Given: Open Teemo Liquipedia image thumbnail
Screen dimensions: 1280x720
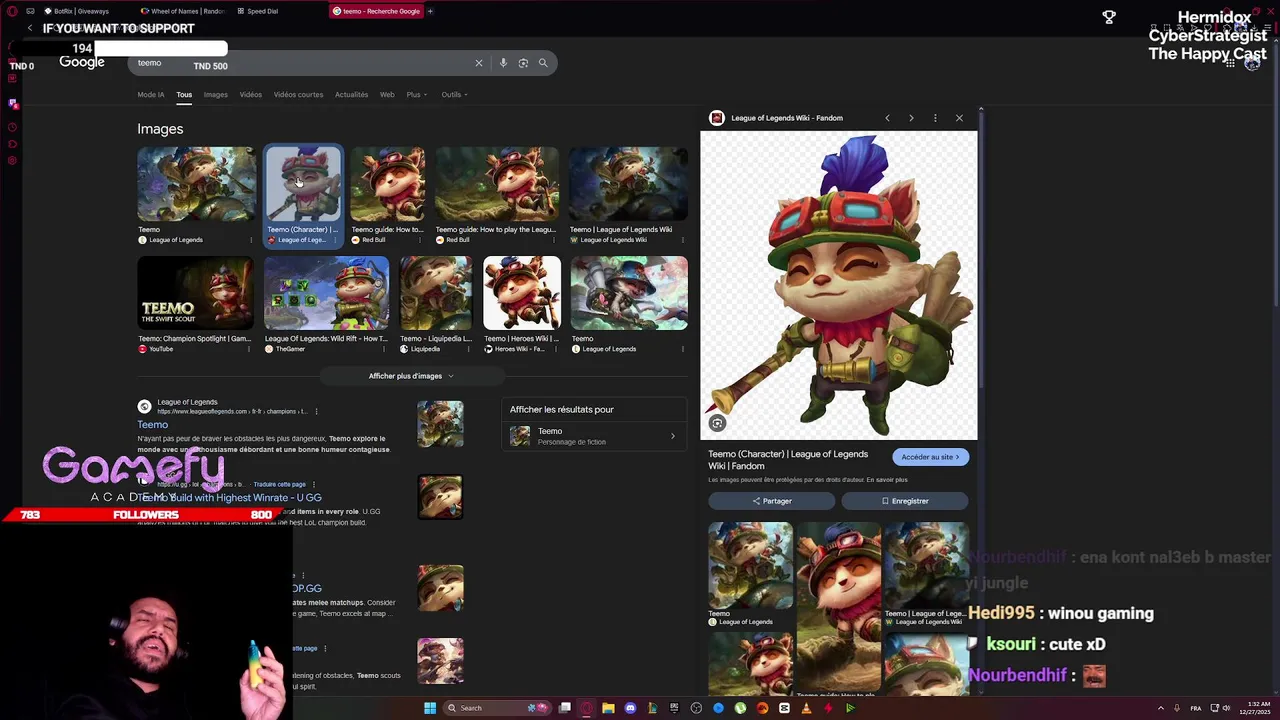Looking at the screenshot, I should (436, 293).
